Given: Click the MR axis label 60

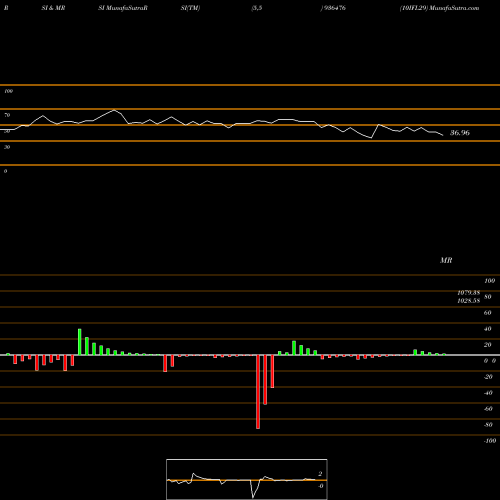Looking at the screenshot, I should point(488,313).
